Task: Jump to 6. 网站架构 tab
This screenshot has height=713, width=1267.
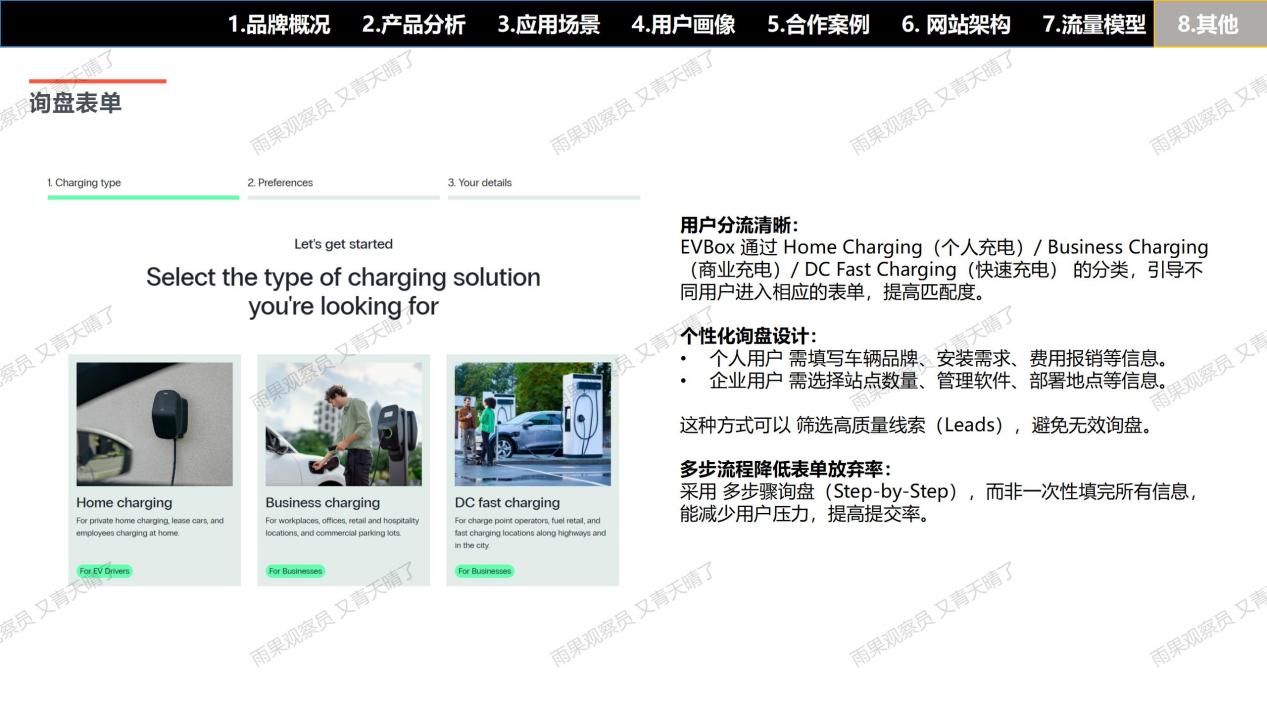Action: pyautogui.click(x=956, y=24)
